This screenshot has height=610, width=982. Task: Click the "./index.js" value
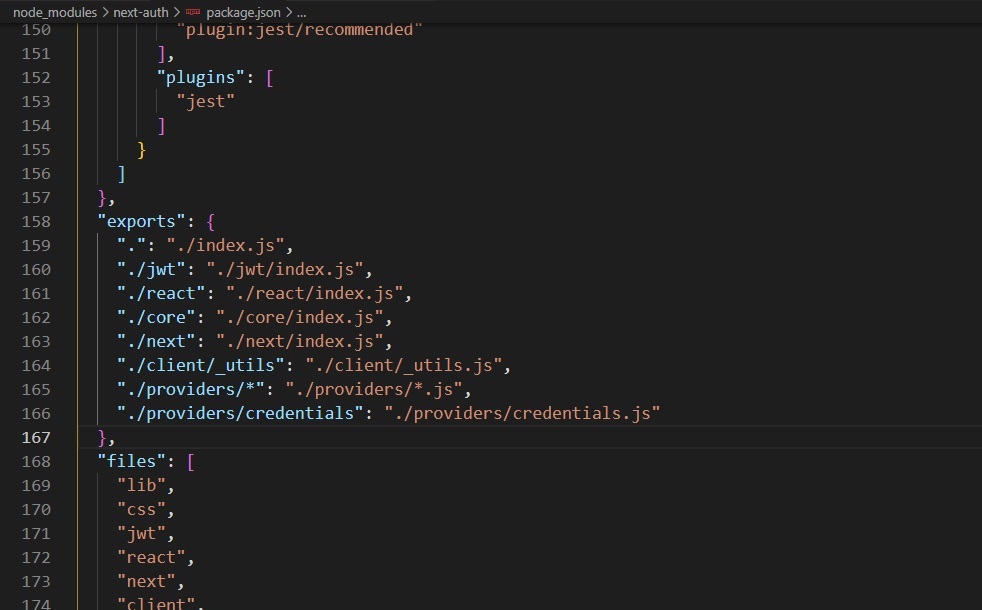[x=225, y=246]
